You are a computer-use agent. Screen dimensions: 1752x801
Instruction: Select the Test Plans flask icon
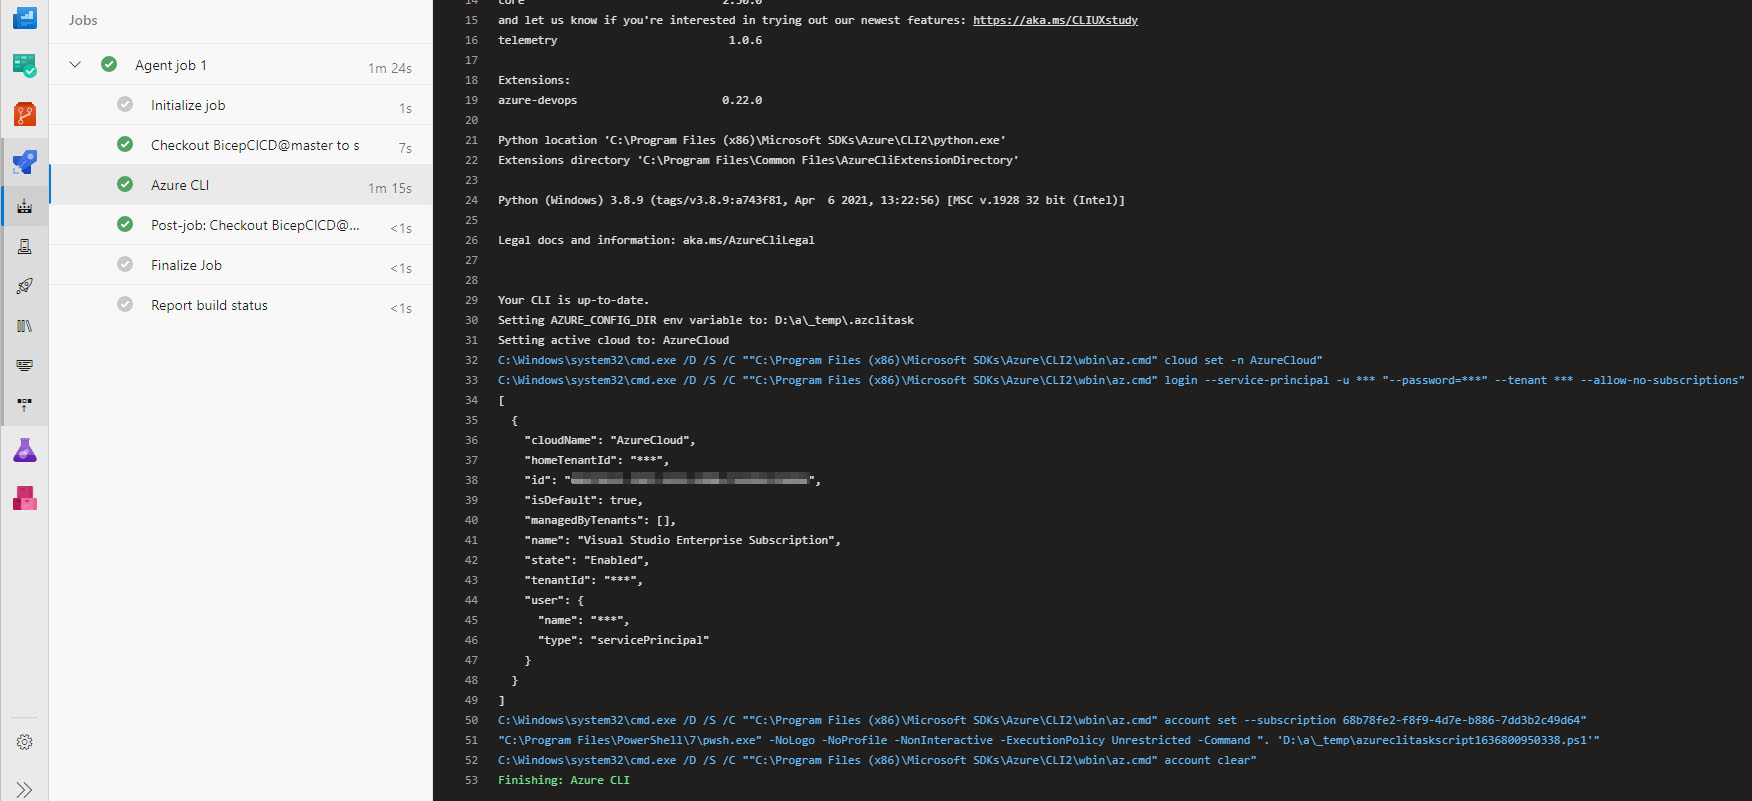click(24, 449)
